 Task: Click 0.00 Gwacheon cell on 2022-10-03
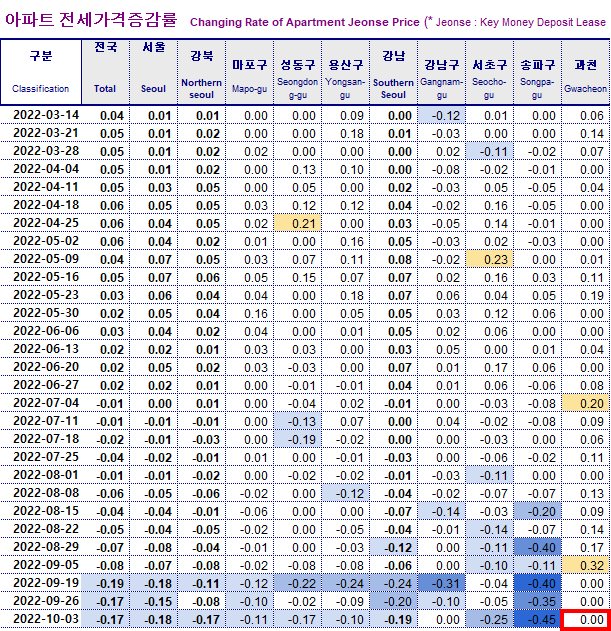point(586,620)
